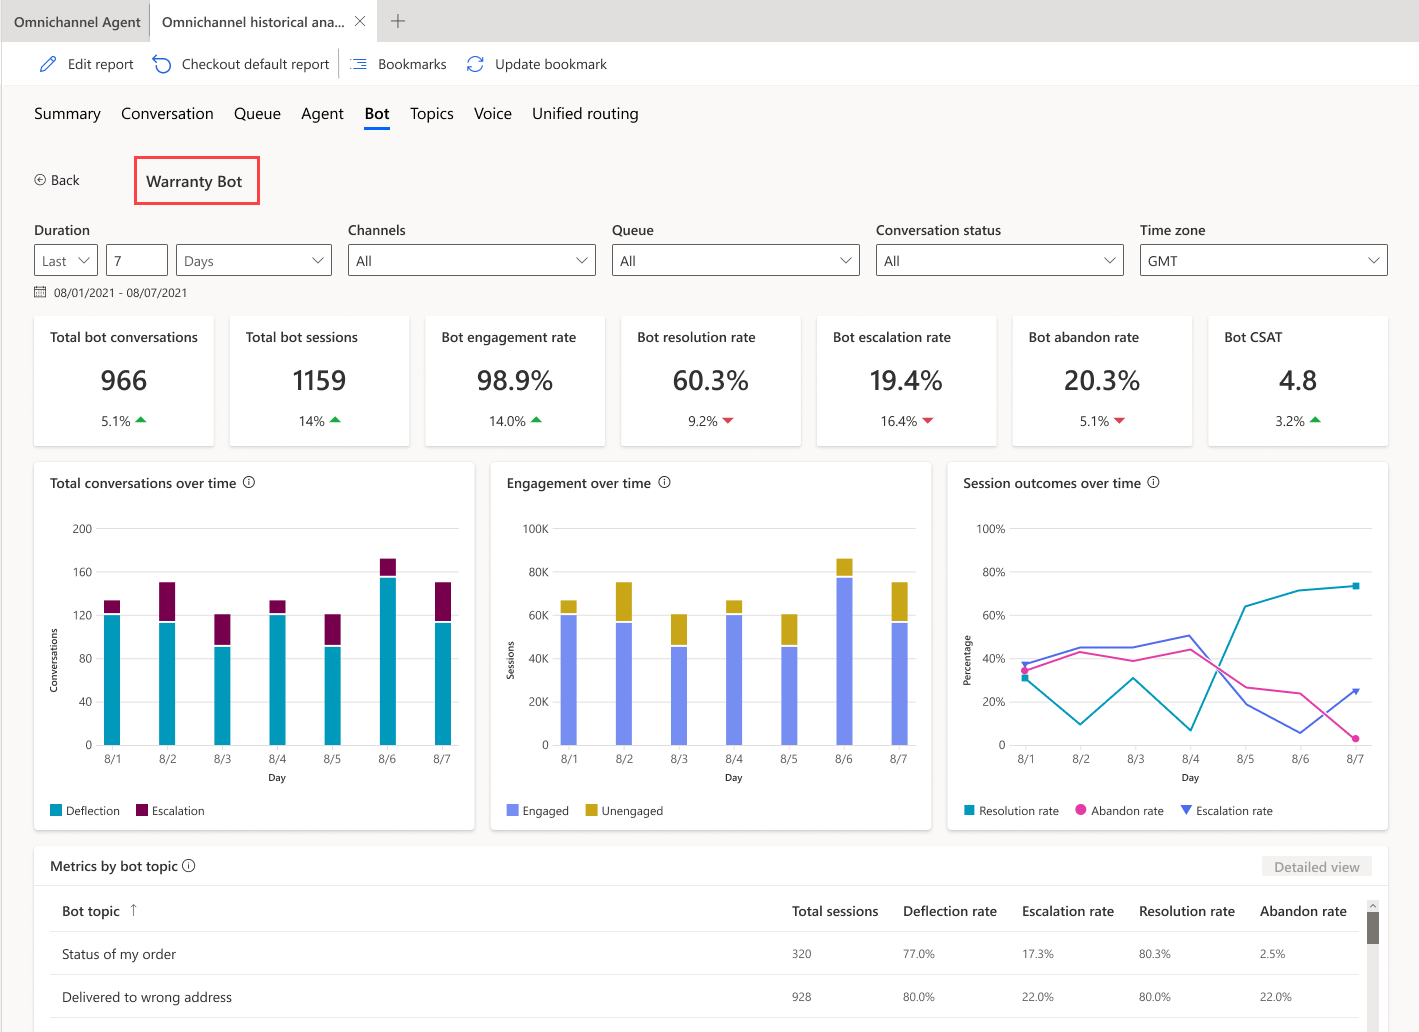Click the Total bot sessions up trend arrow
This screenshot has height=1032, width=1419.
(x=335, y=420)
